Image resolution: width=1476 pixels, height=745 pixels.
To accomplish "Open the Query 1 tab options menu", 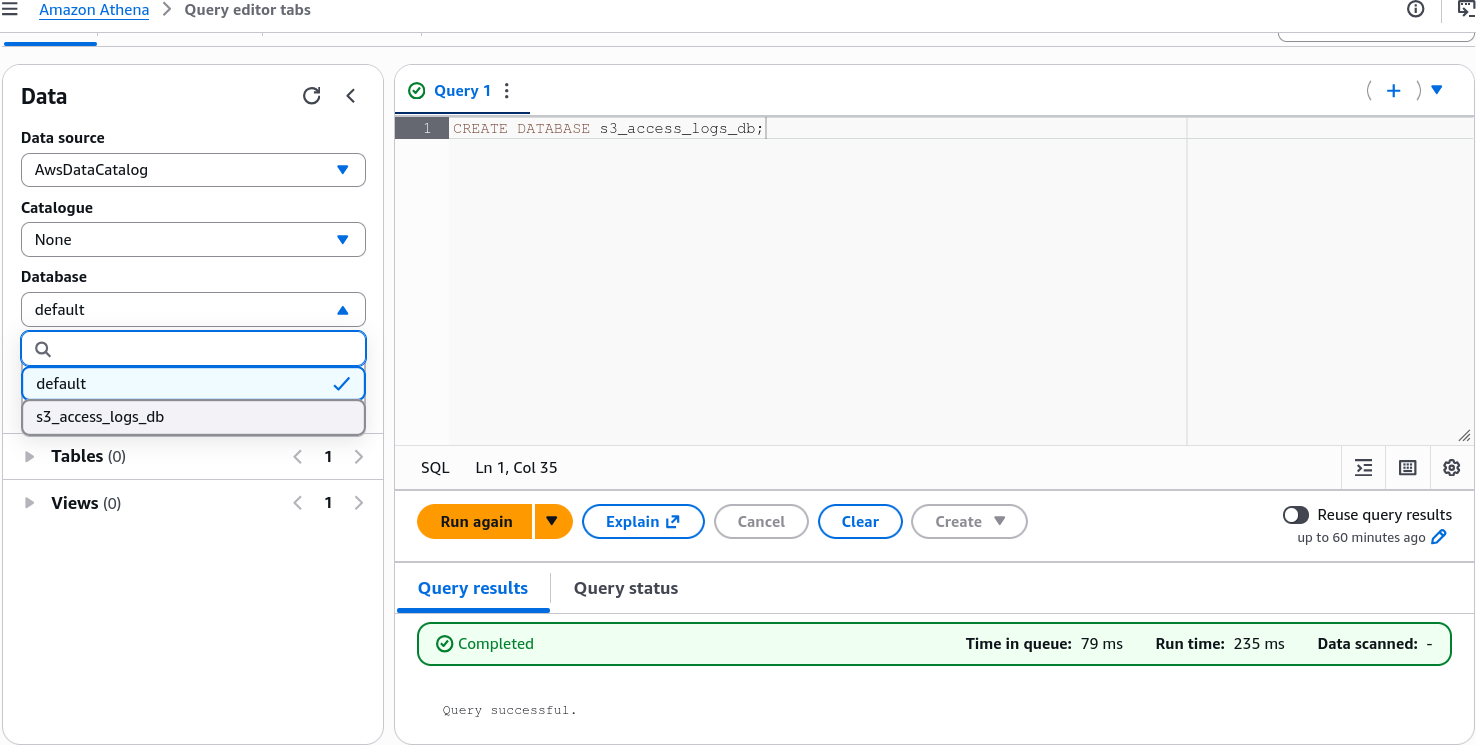I will pyautogui.click(x=507, y=91).
